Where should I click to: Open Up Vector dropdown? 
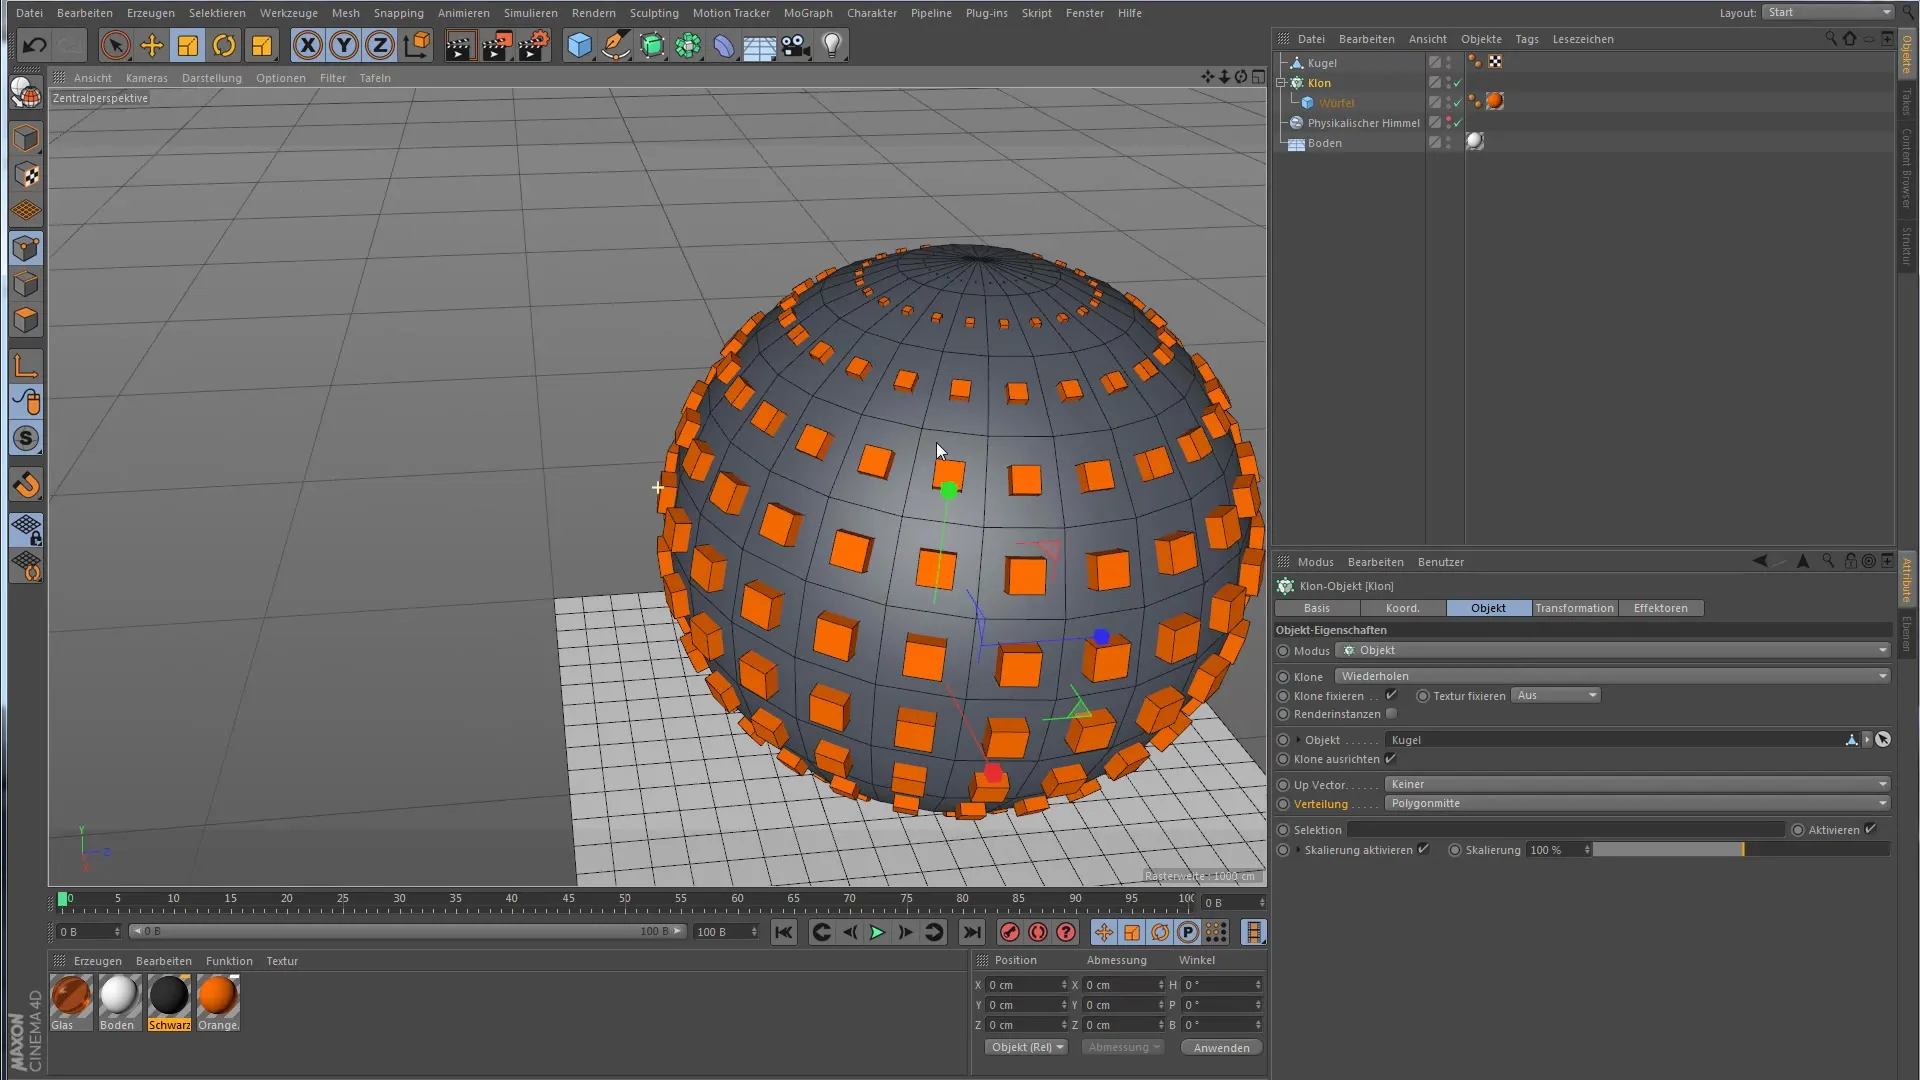[x=1637, y=784]
